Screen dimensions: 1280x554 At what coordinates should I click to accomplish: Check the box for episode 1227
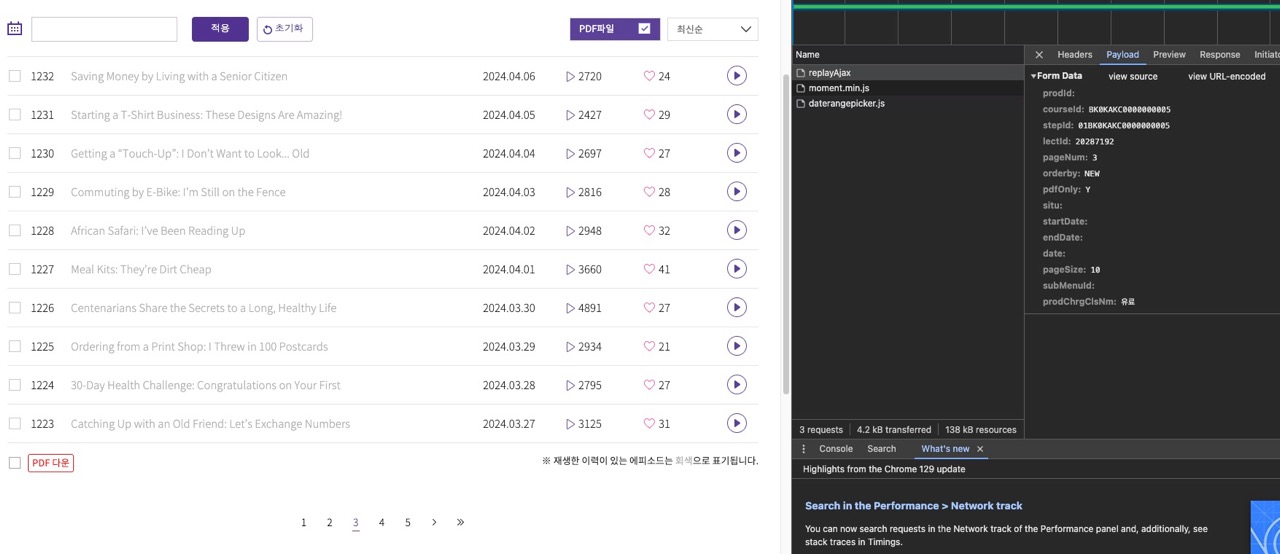pyautogui.click(x=15, y=269)
